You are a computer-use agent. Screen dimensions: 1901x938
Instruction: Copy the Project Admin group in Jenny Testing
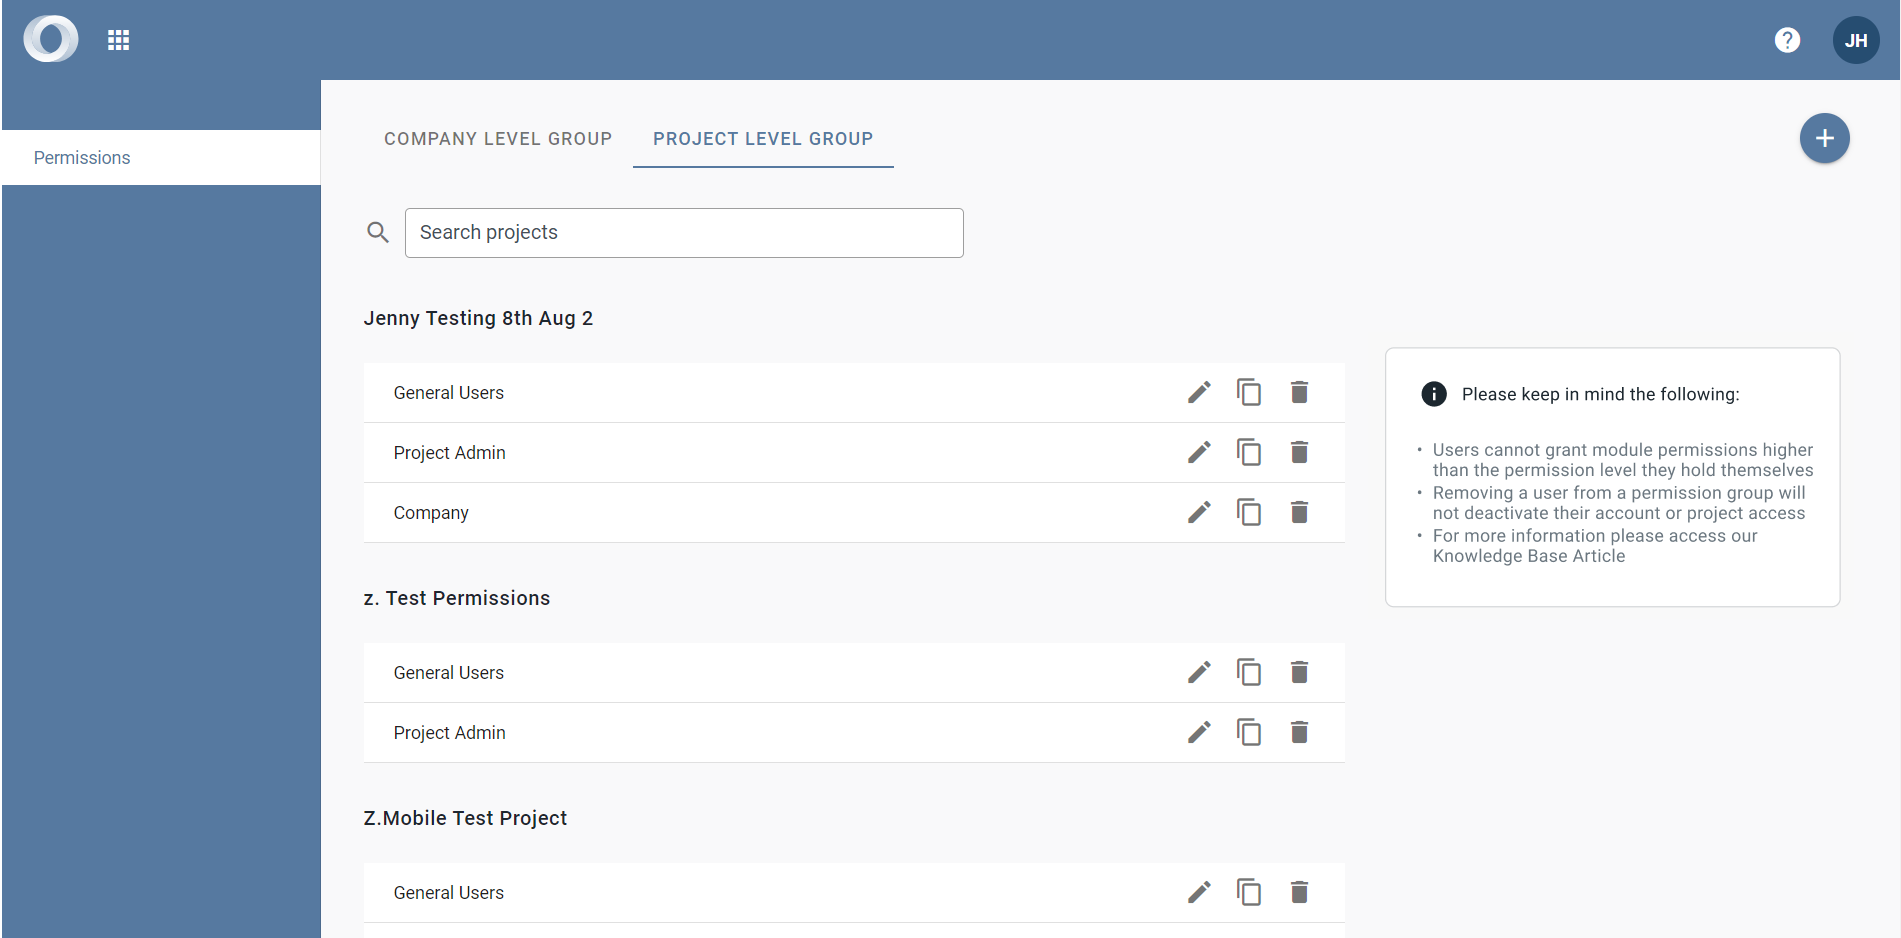pyautogui.click(x=1249, y=452)
